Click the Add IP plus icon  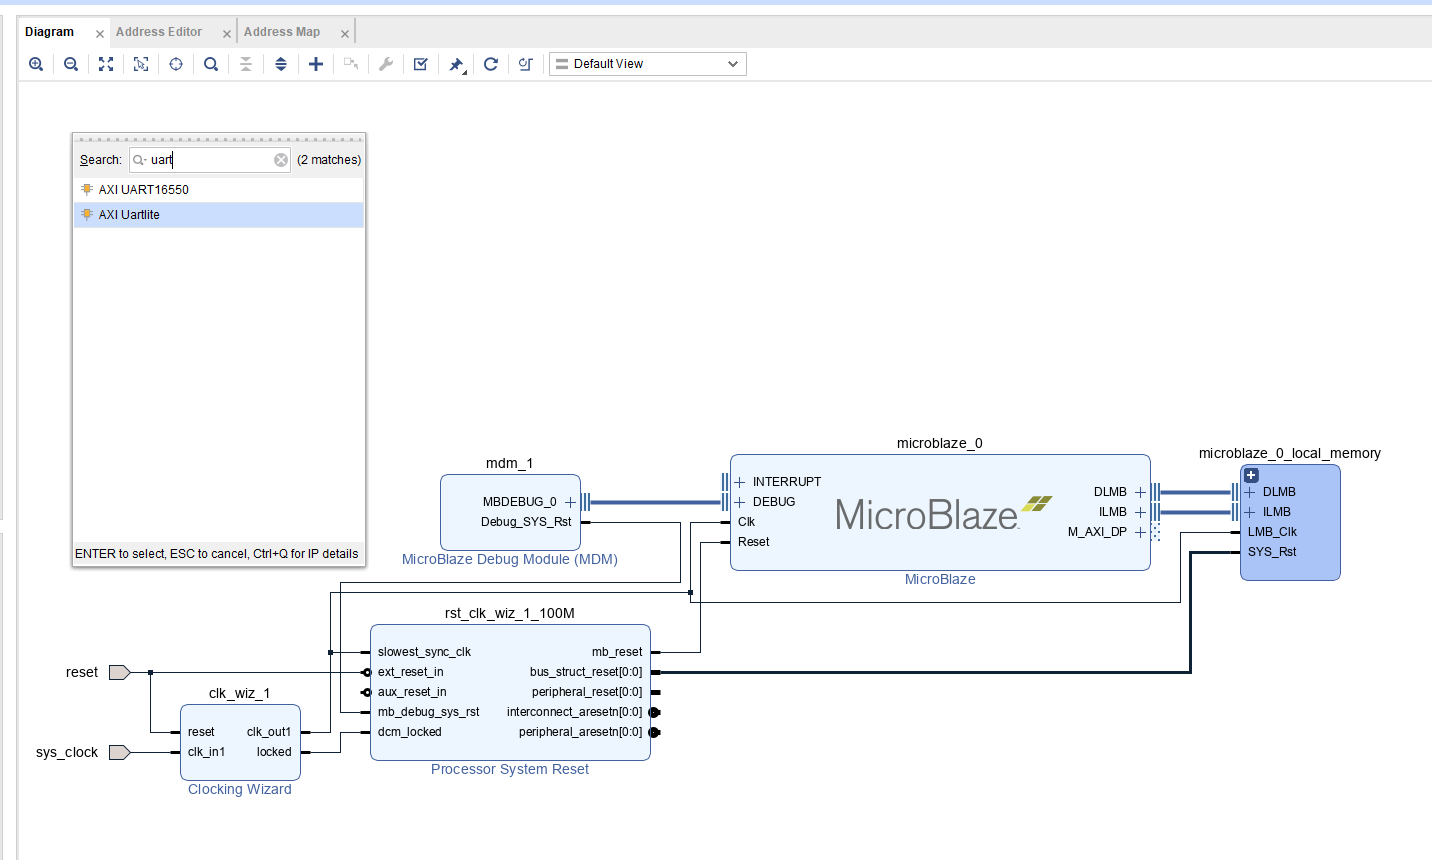tap(316, 64)
